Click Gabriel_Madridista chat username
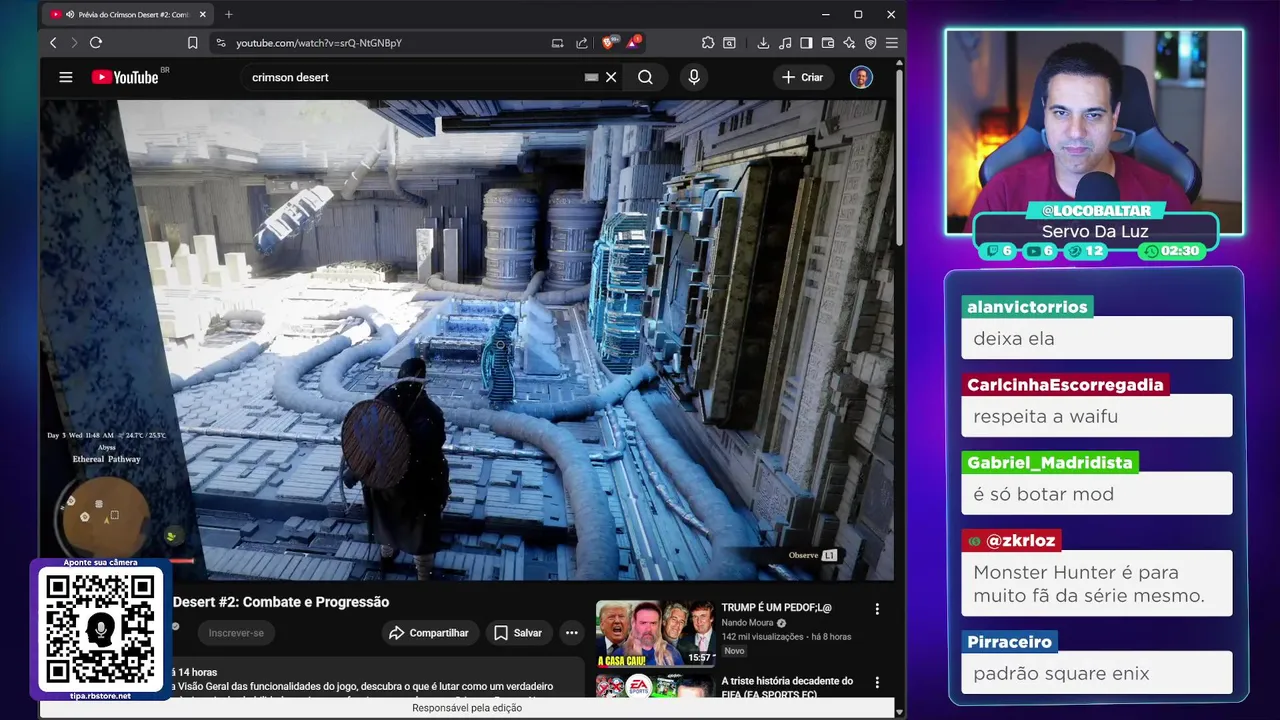Image resolution: width=1280 pixels, height=720 pixels. (1050, 463)
